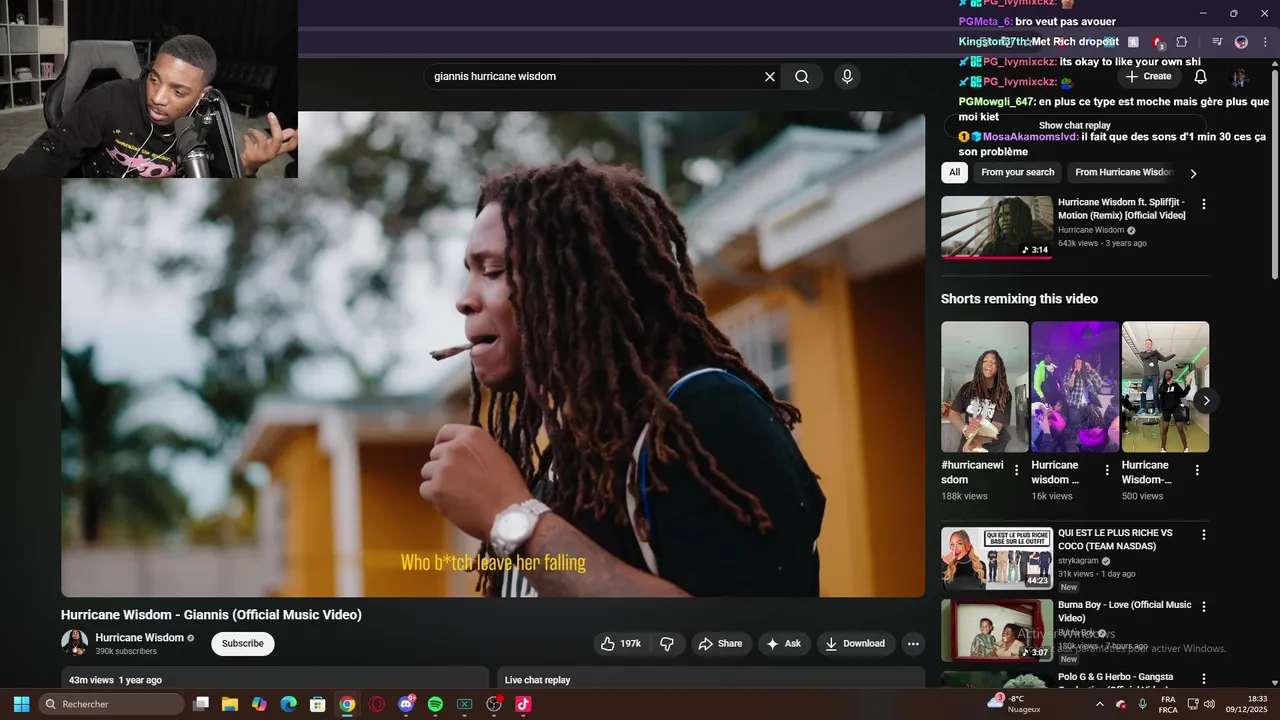Select the From your search chip

tap(1018, 172)
